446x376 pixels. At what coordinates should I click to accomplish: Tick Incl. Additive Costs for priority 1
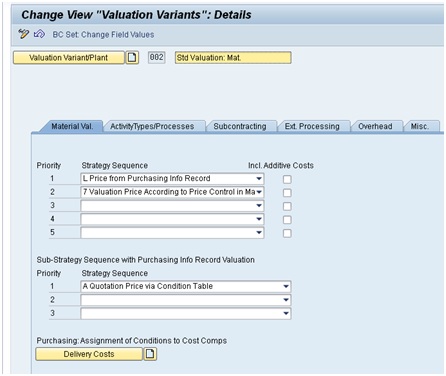287,179
